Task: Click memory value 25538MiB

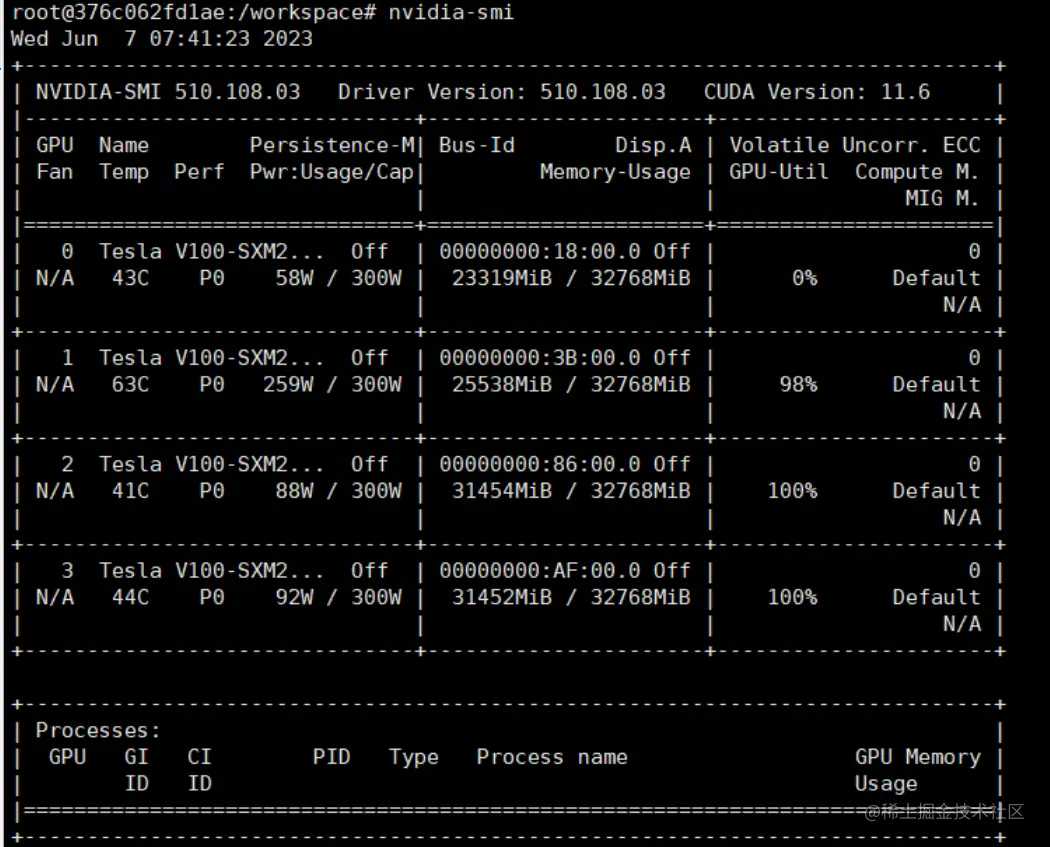Action: pyautogui.click(x=502, y=384)
